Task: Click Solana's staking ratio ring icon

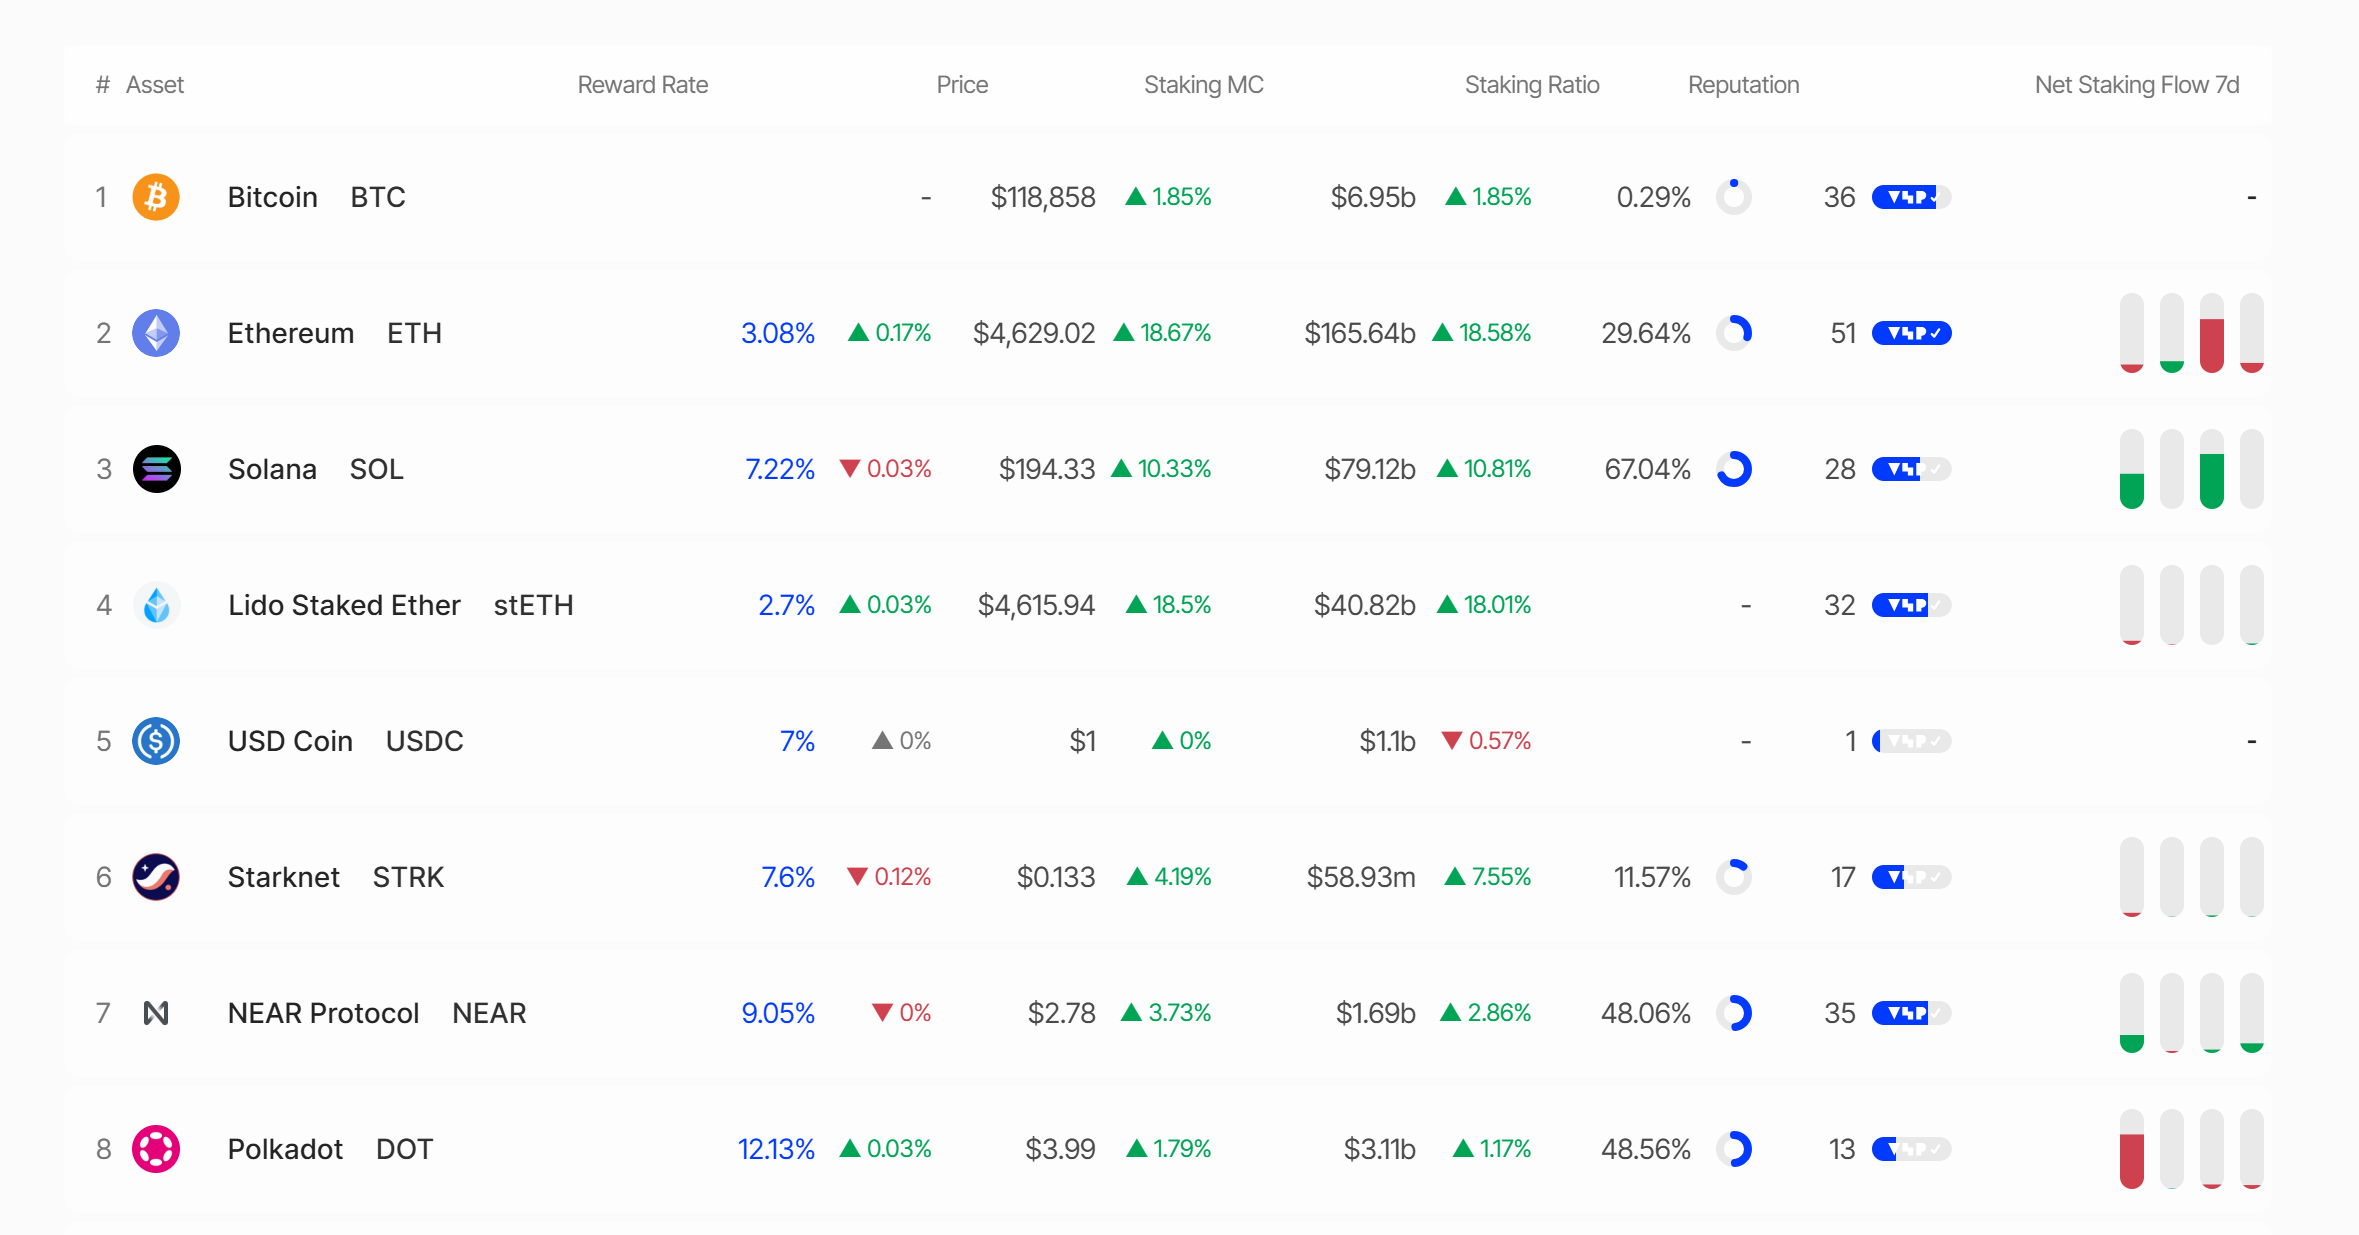Action: click(x=1734, y=469)
